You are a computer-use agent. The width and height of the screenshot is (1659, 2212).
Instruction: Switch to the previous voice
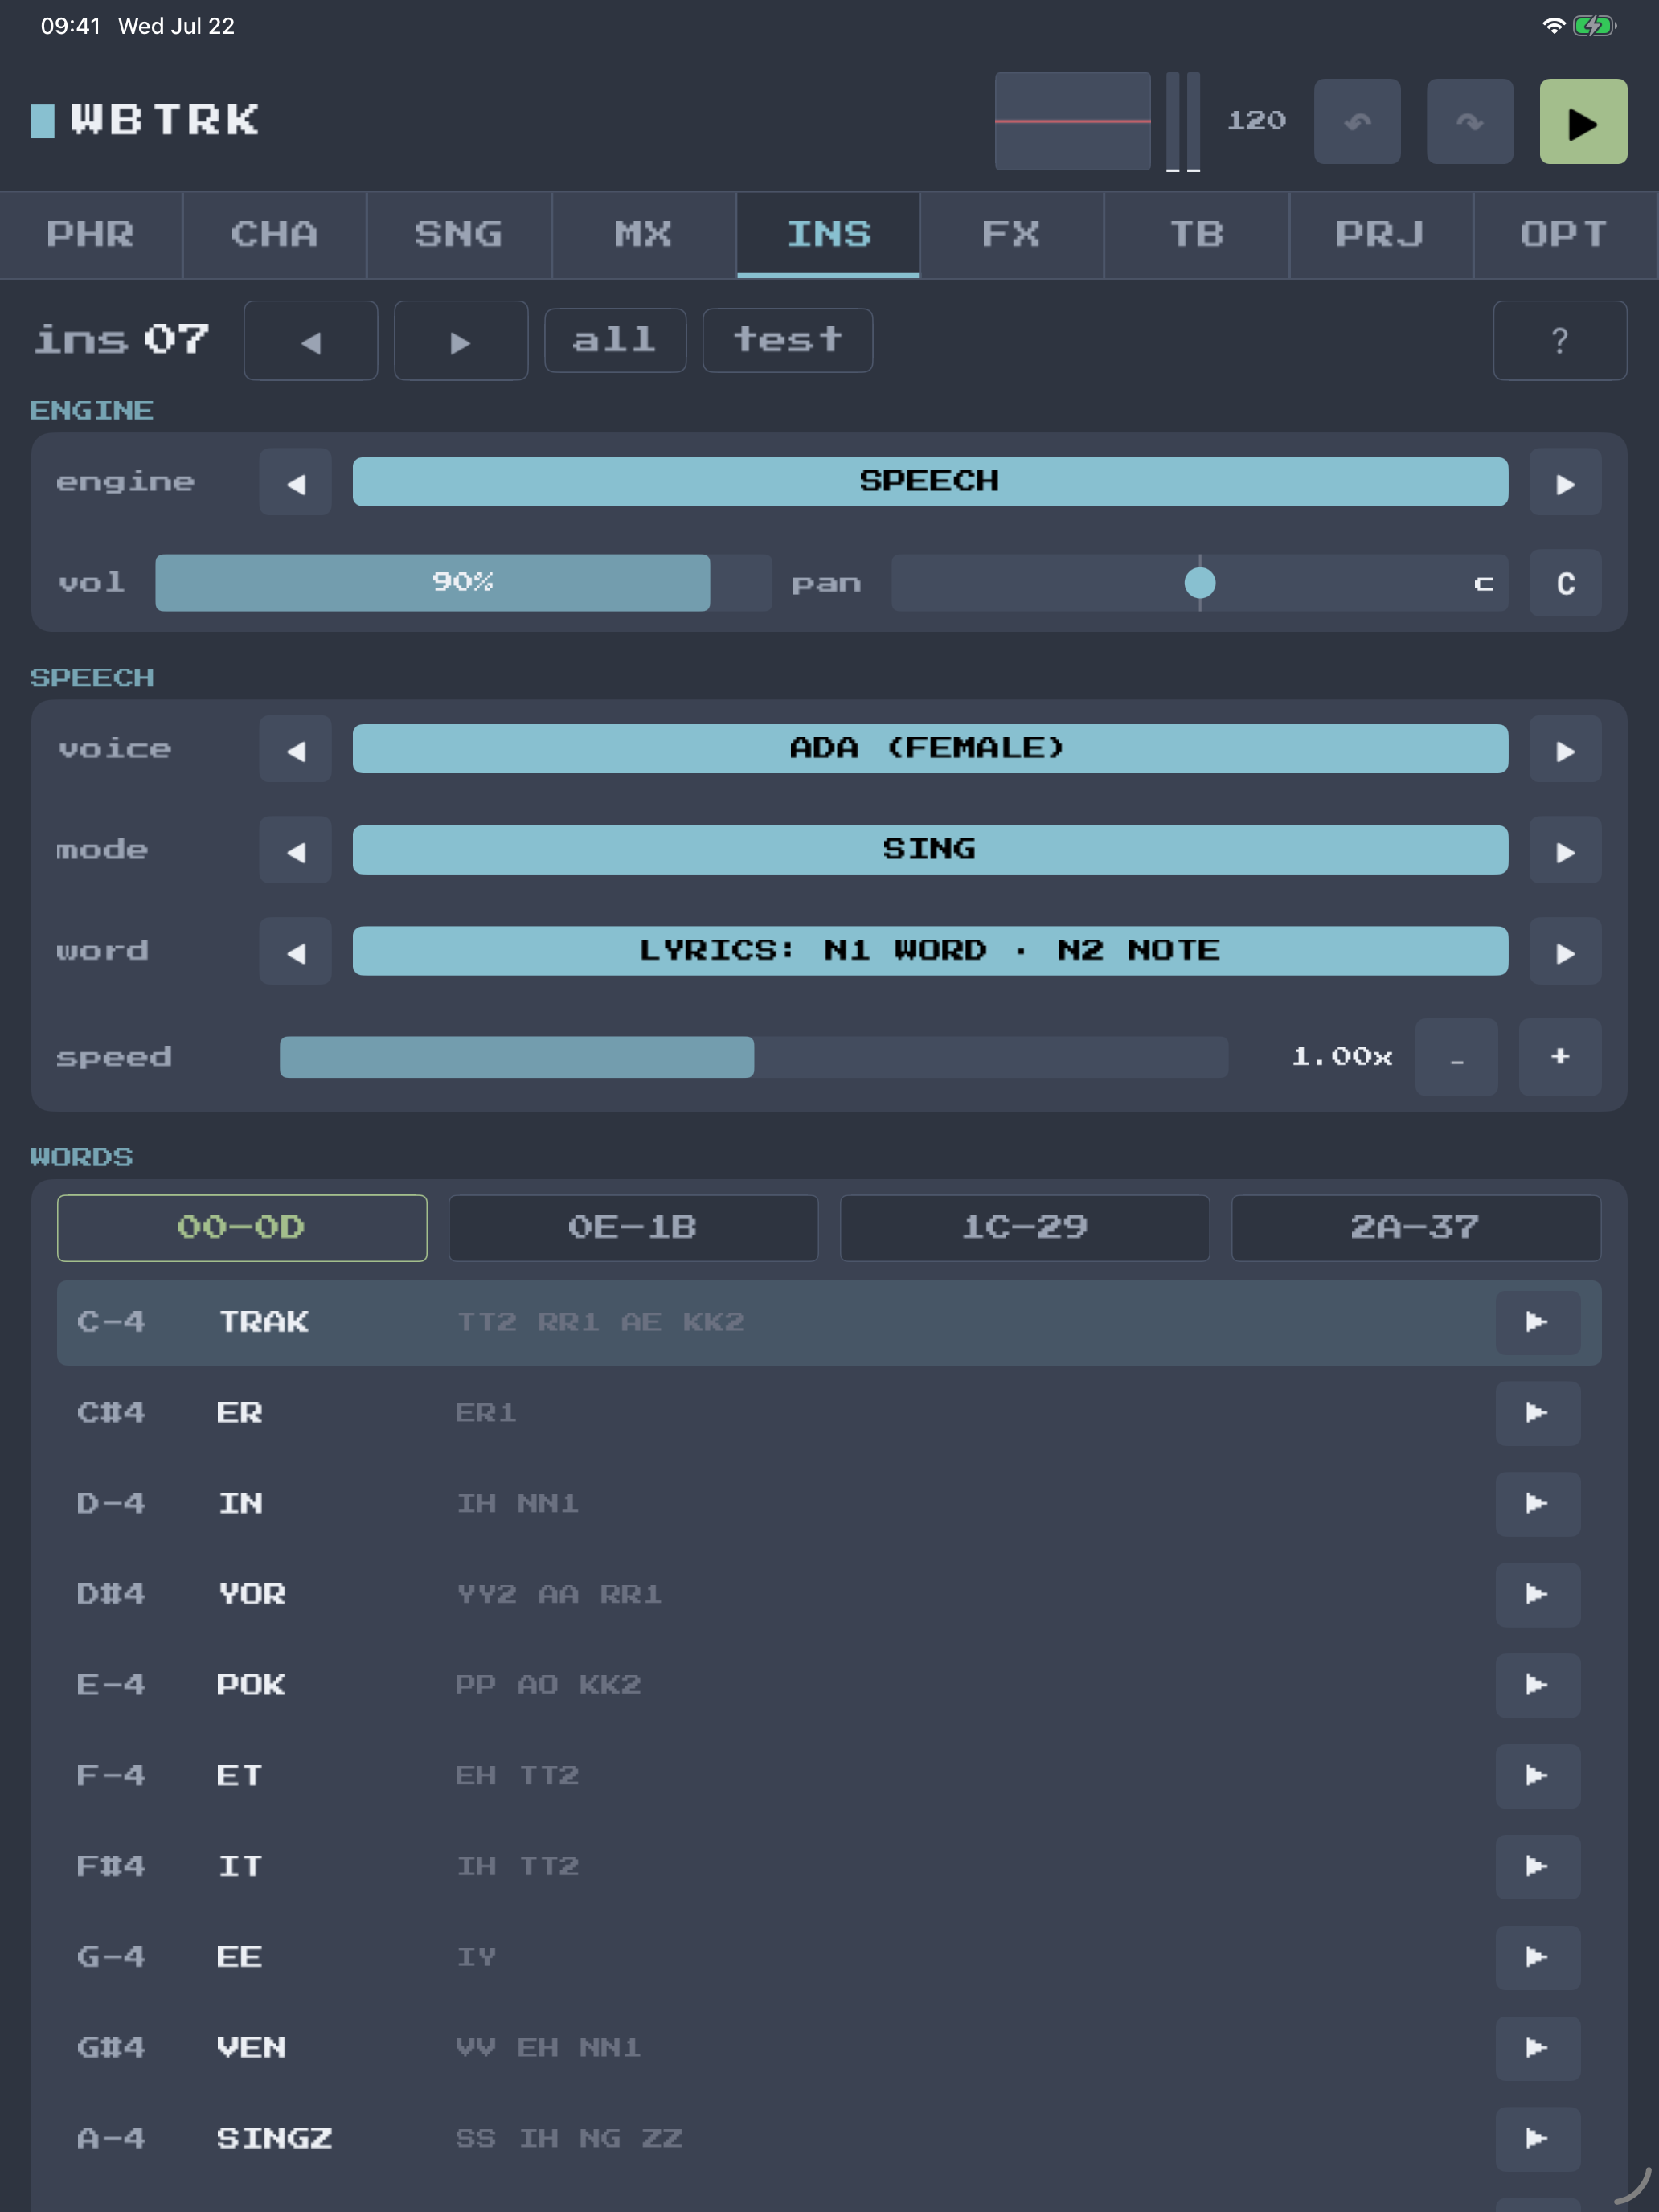(295, 750)
